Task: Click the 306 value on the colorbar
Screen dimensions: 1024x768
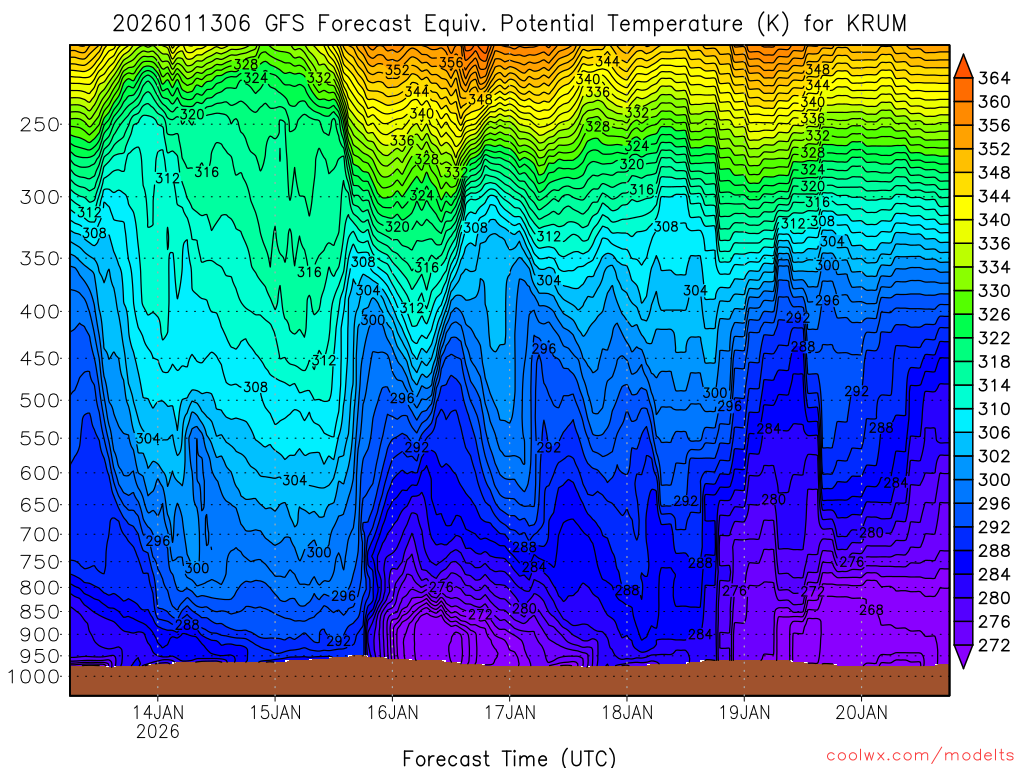Action: (994, 432)
